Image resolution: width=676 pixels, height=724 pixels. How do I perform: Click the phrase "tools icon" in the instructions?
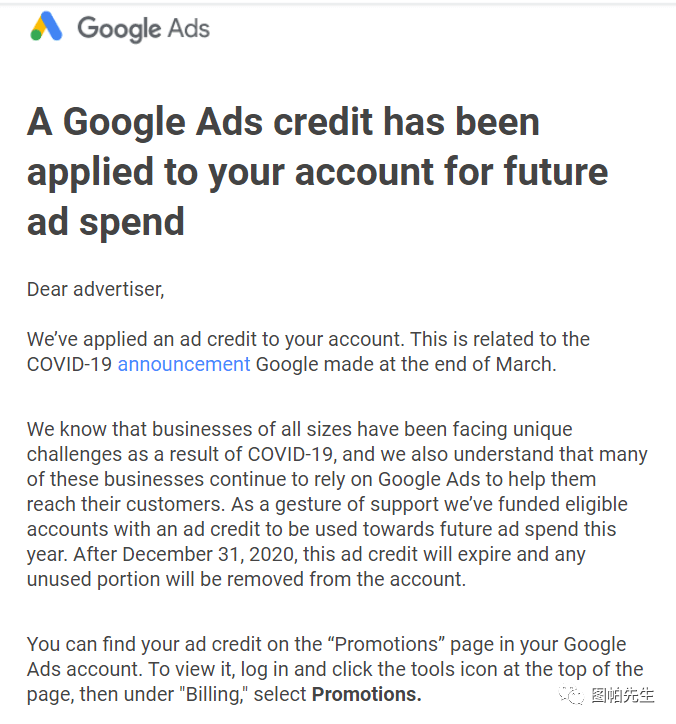(x=454, y=670)
